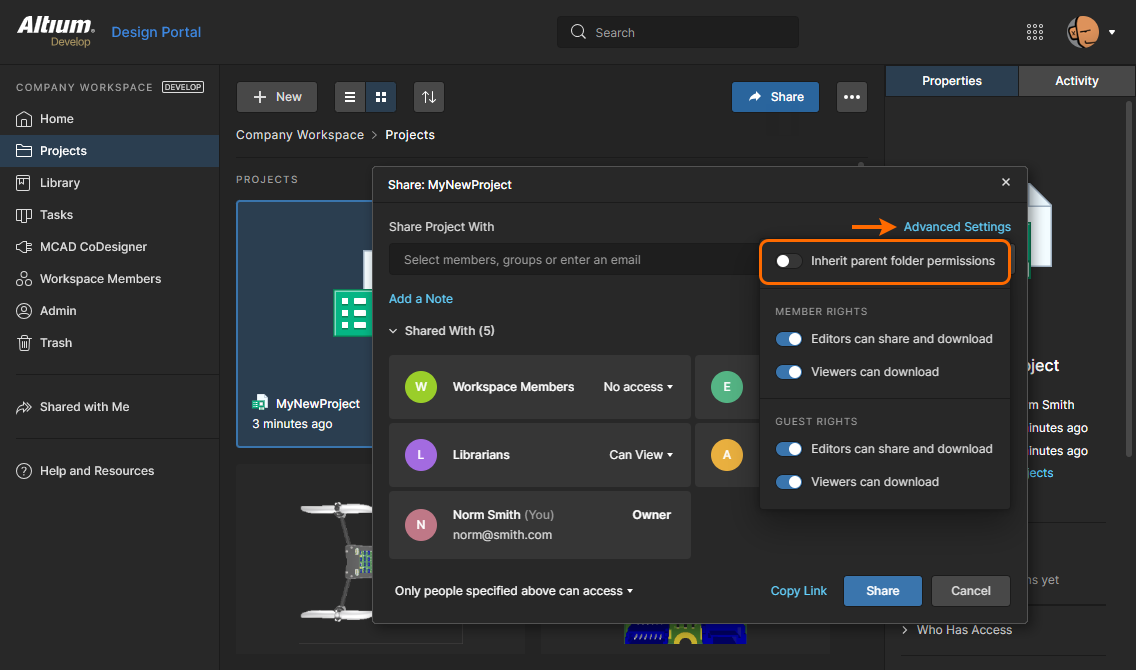
Task: Click the Librarians L avatar
Action: 421,455
